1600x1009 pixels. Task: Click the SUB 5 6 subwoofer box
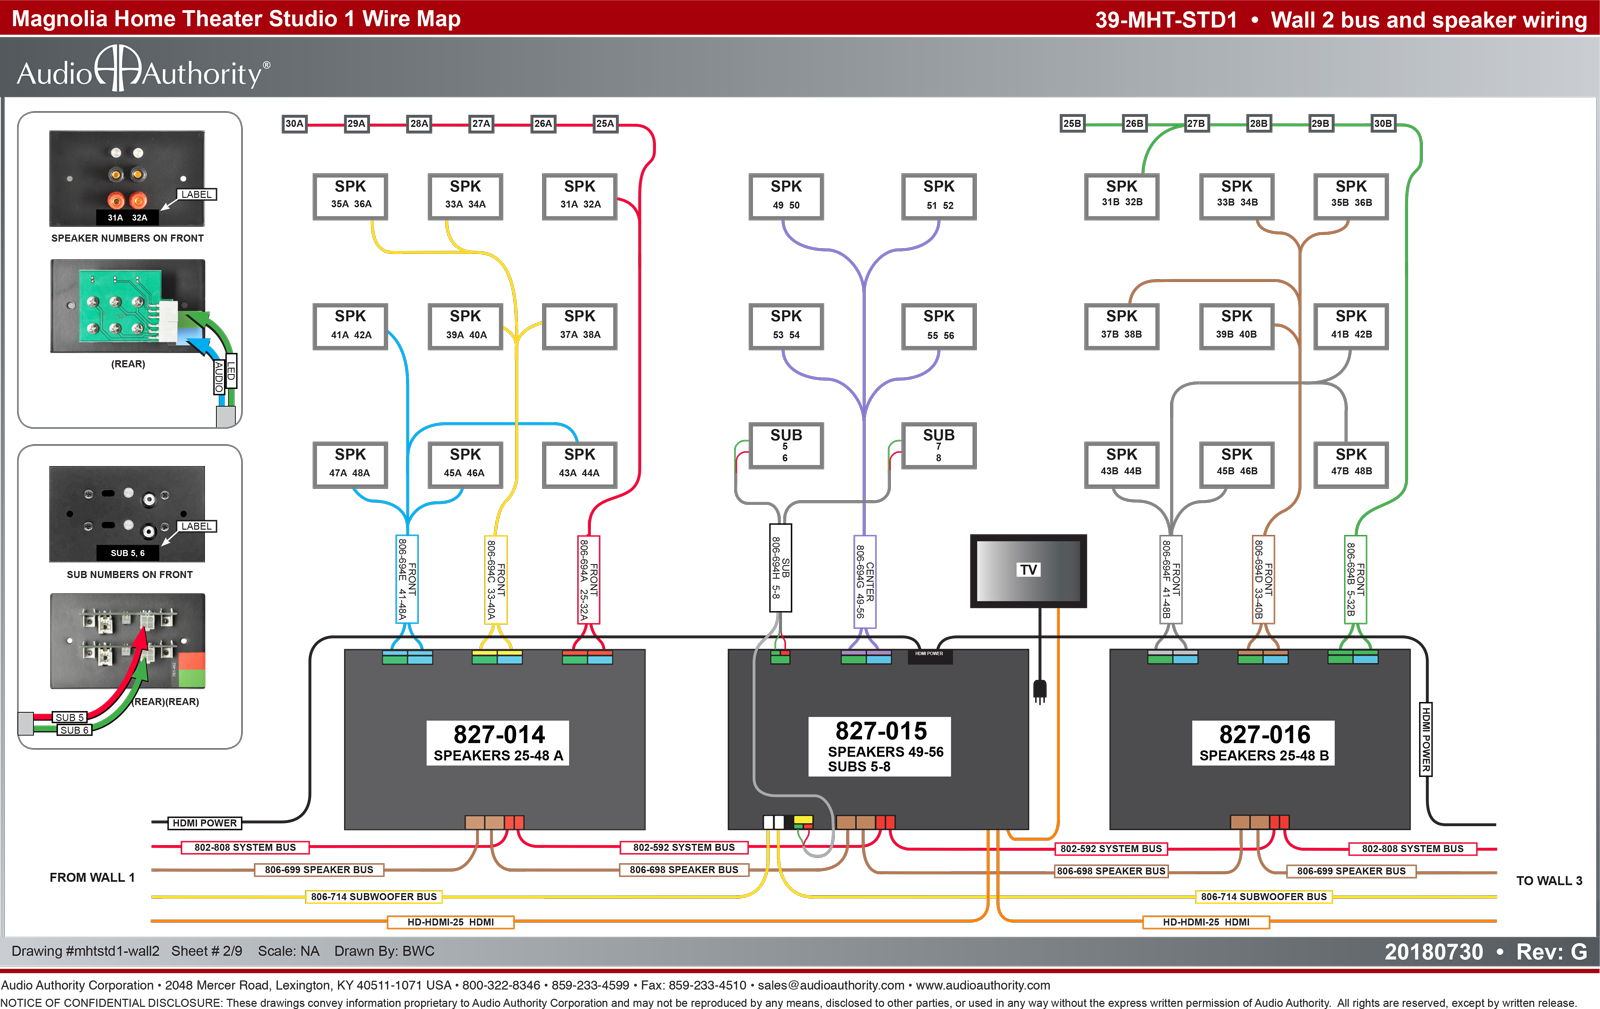click(x=786, y=446)
